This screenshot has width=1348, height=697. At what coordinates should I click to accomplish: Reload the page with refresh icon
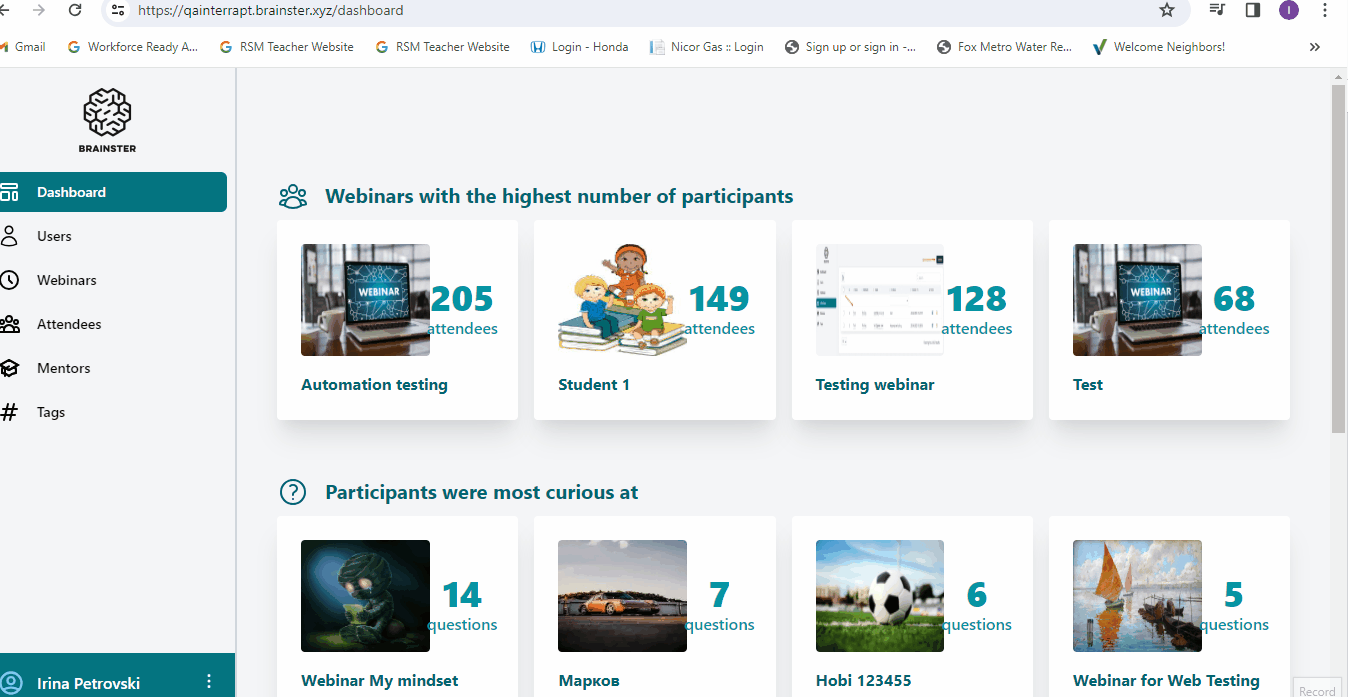(x=75, y=10)
